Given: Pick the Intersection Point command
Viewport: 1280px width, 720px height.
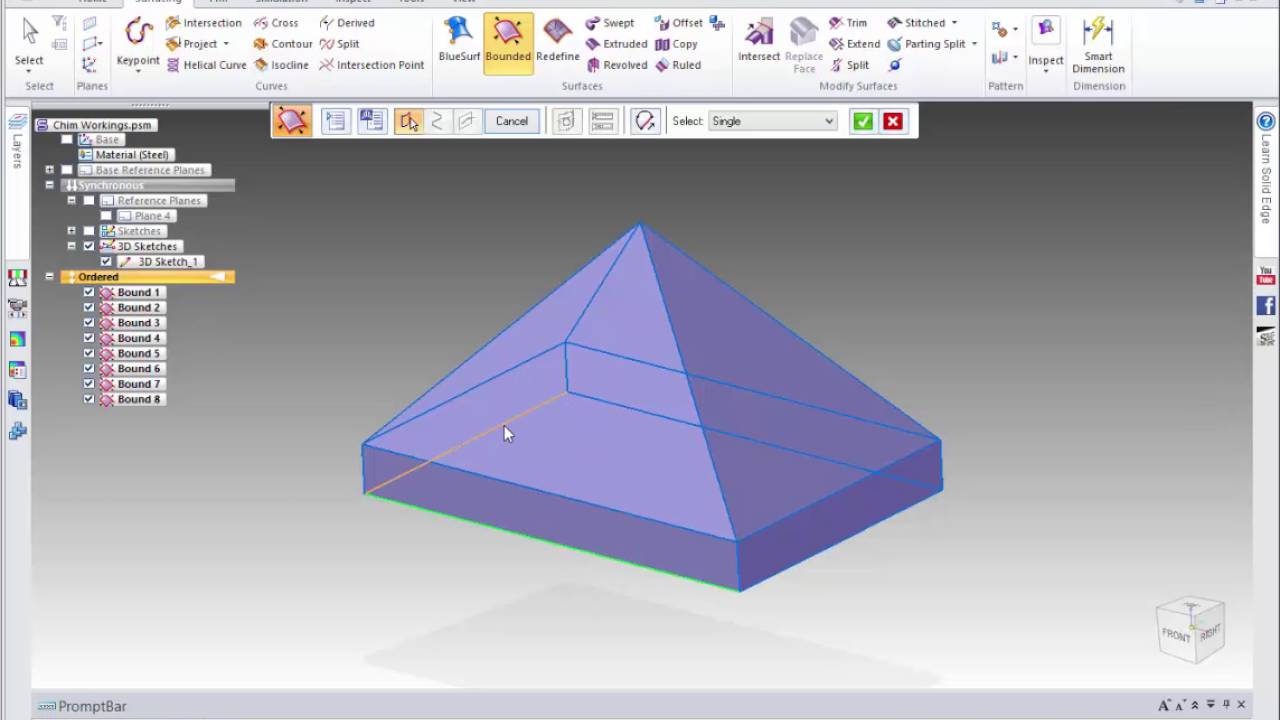Looking at the screenshot, I should click(371, 65).
